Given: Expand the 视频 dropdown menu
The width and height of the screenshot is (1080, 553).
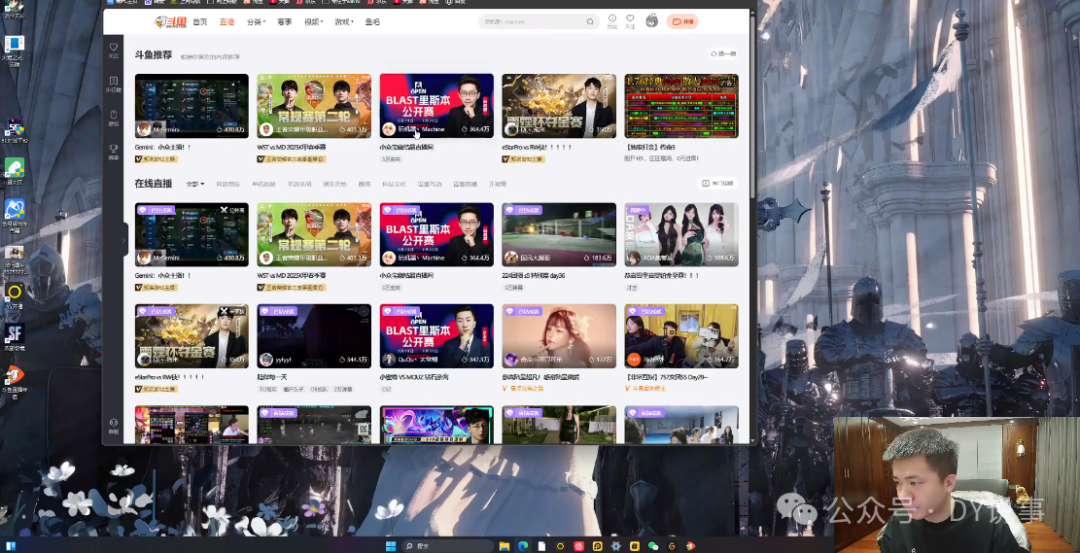Looking at the screenshot, I should (314, 22).
